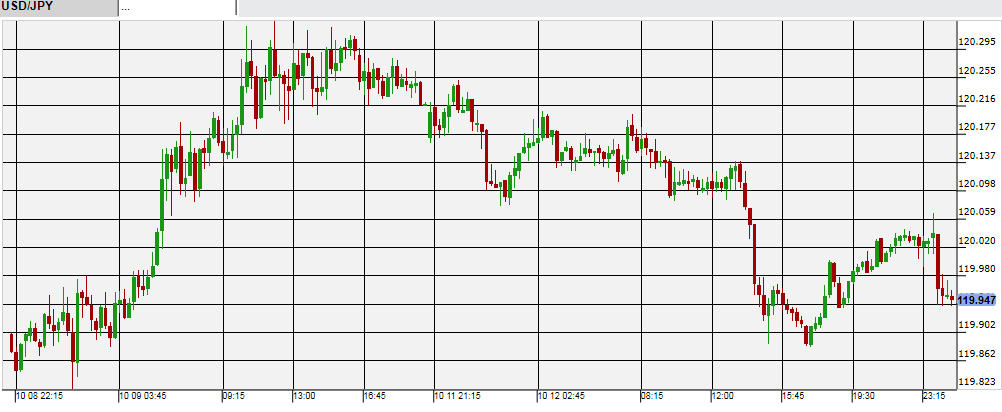The height and width of the screenshot is (412, 1002).
Task: Click the 120.216 price axis label
Action: 977,99
